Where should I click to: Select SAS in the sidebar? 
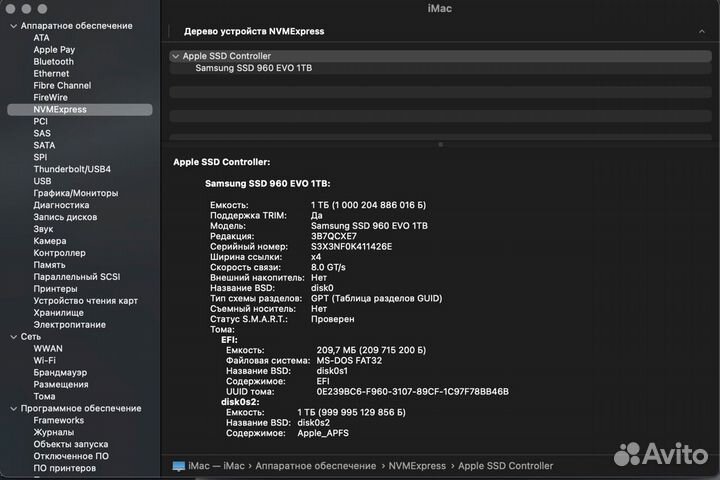point(42,133)
